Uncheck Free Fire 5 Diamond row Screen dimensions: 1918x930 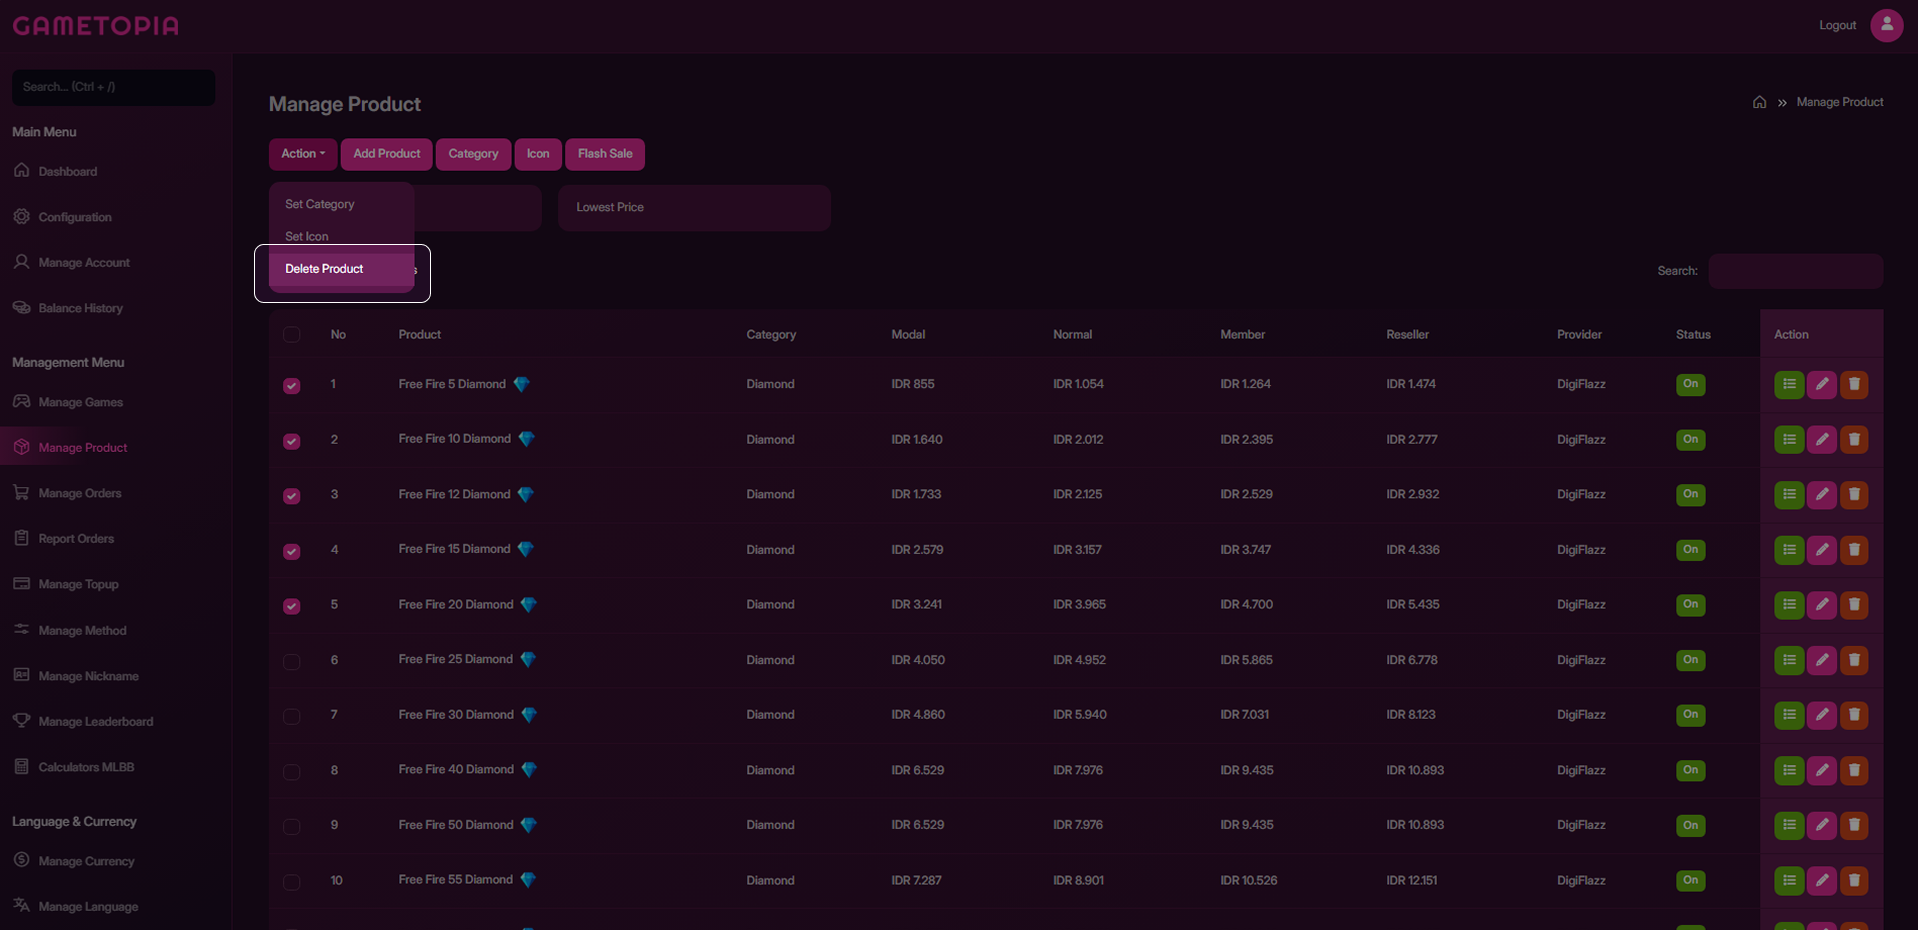click(x=291, y=385)
